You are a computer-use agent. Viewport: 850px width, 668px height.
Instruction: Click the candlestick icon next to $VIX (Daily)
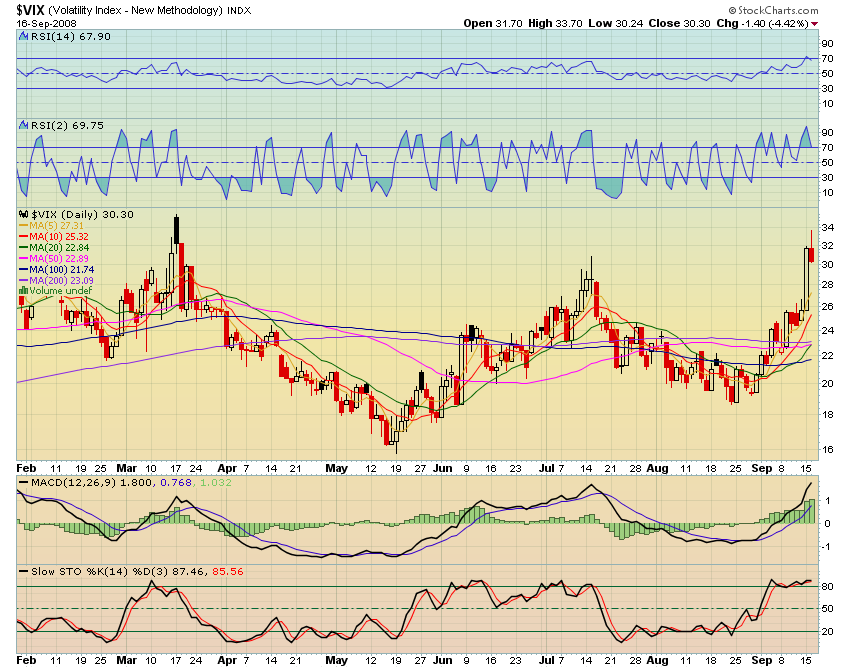click(x=23, y=214)
